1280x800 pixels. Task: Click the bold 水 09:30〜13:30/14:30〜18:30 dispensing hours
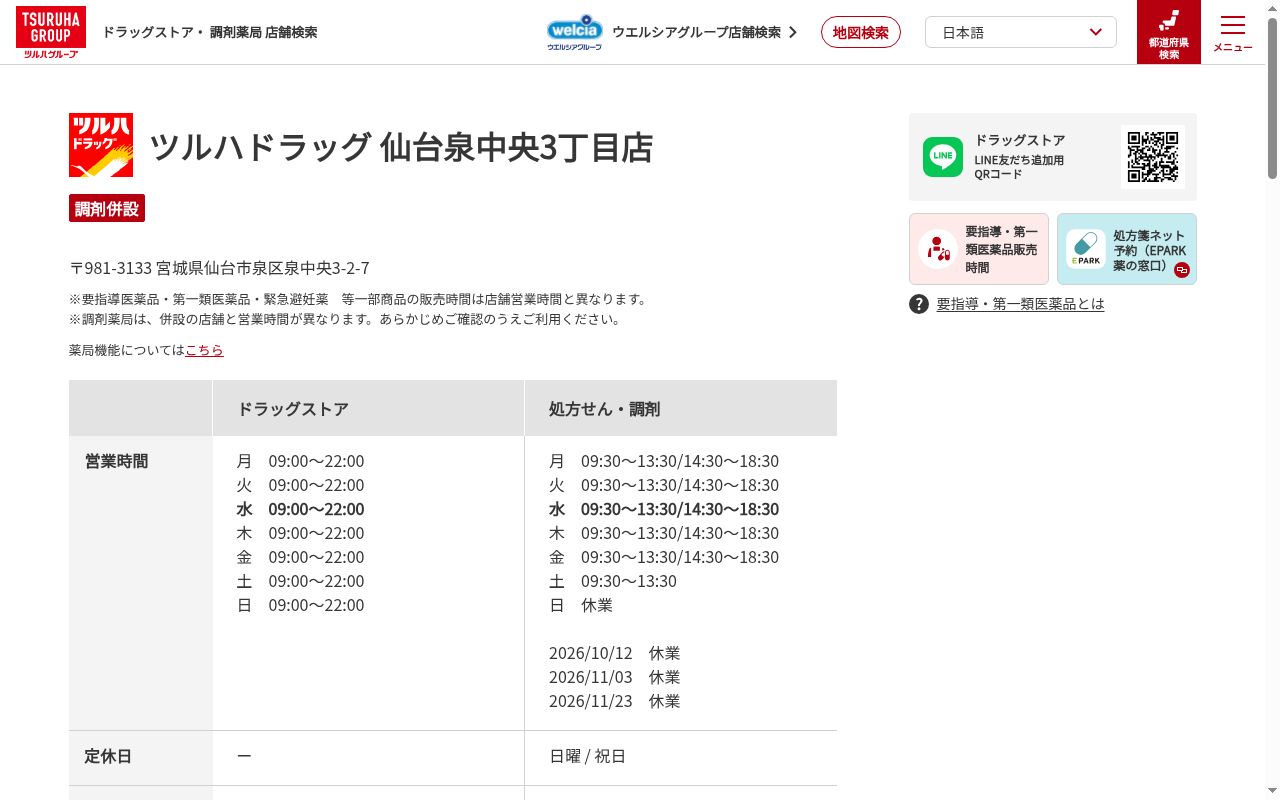[x=664, y=509]
